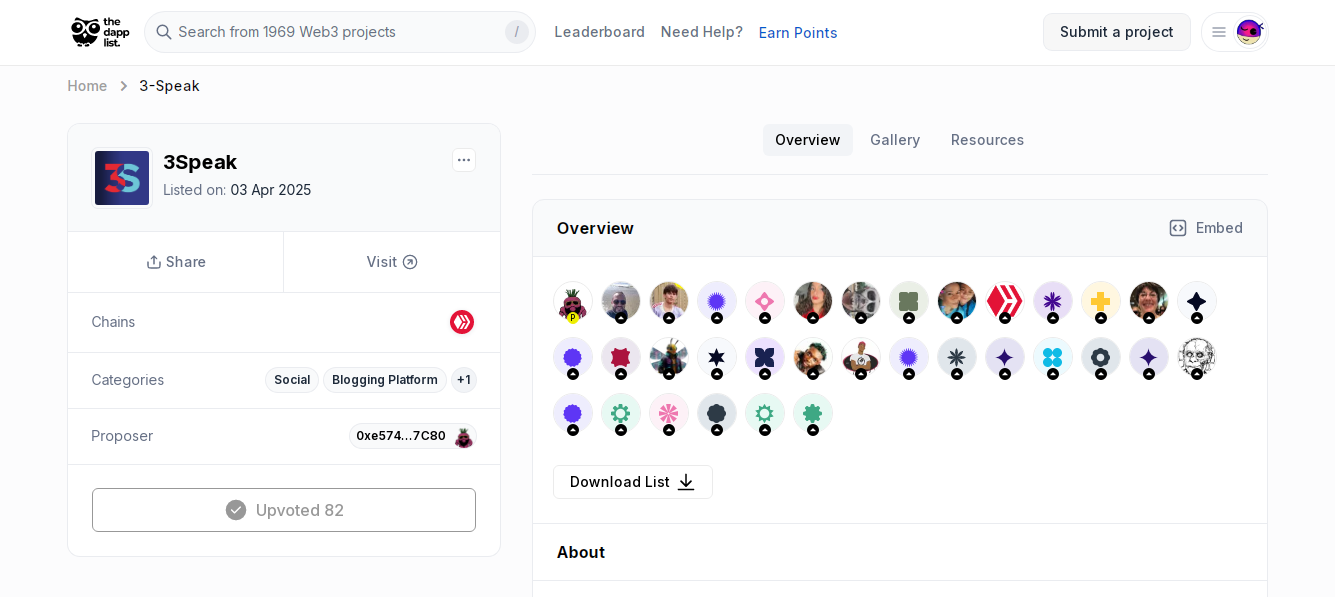1335x597 pixels.
Task: Click radish avatar with yellow P badge
Action: tap(573, 301)
